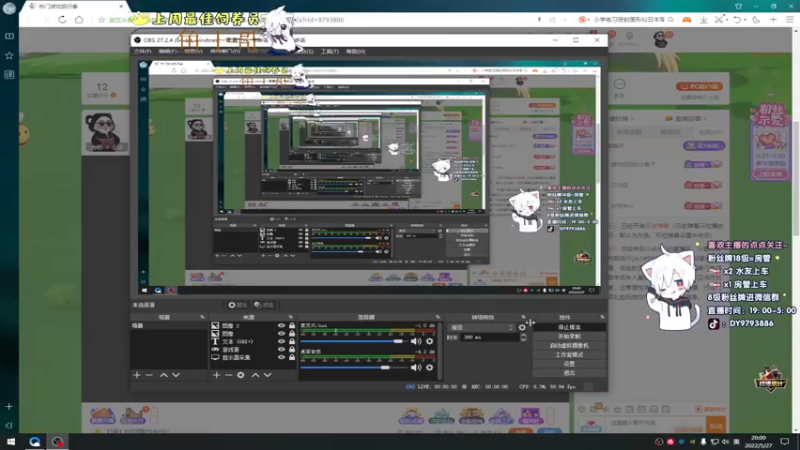The width and height of the screenshot is (800, 450).
Task: Mute the 桌面音频 desktop audio channel
Action: [416, 367]
